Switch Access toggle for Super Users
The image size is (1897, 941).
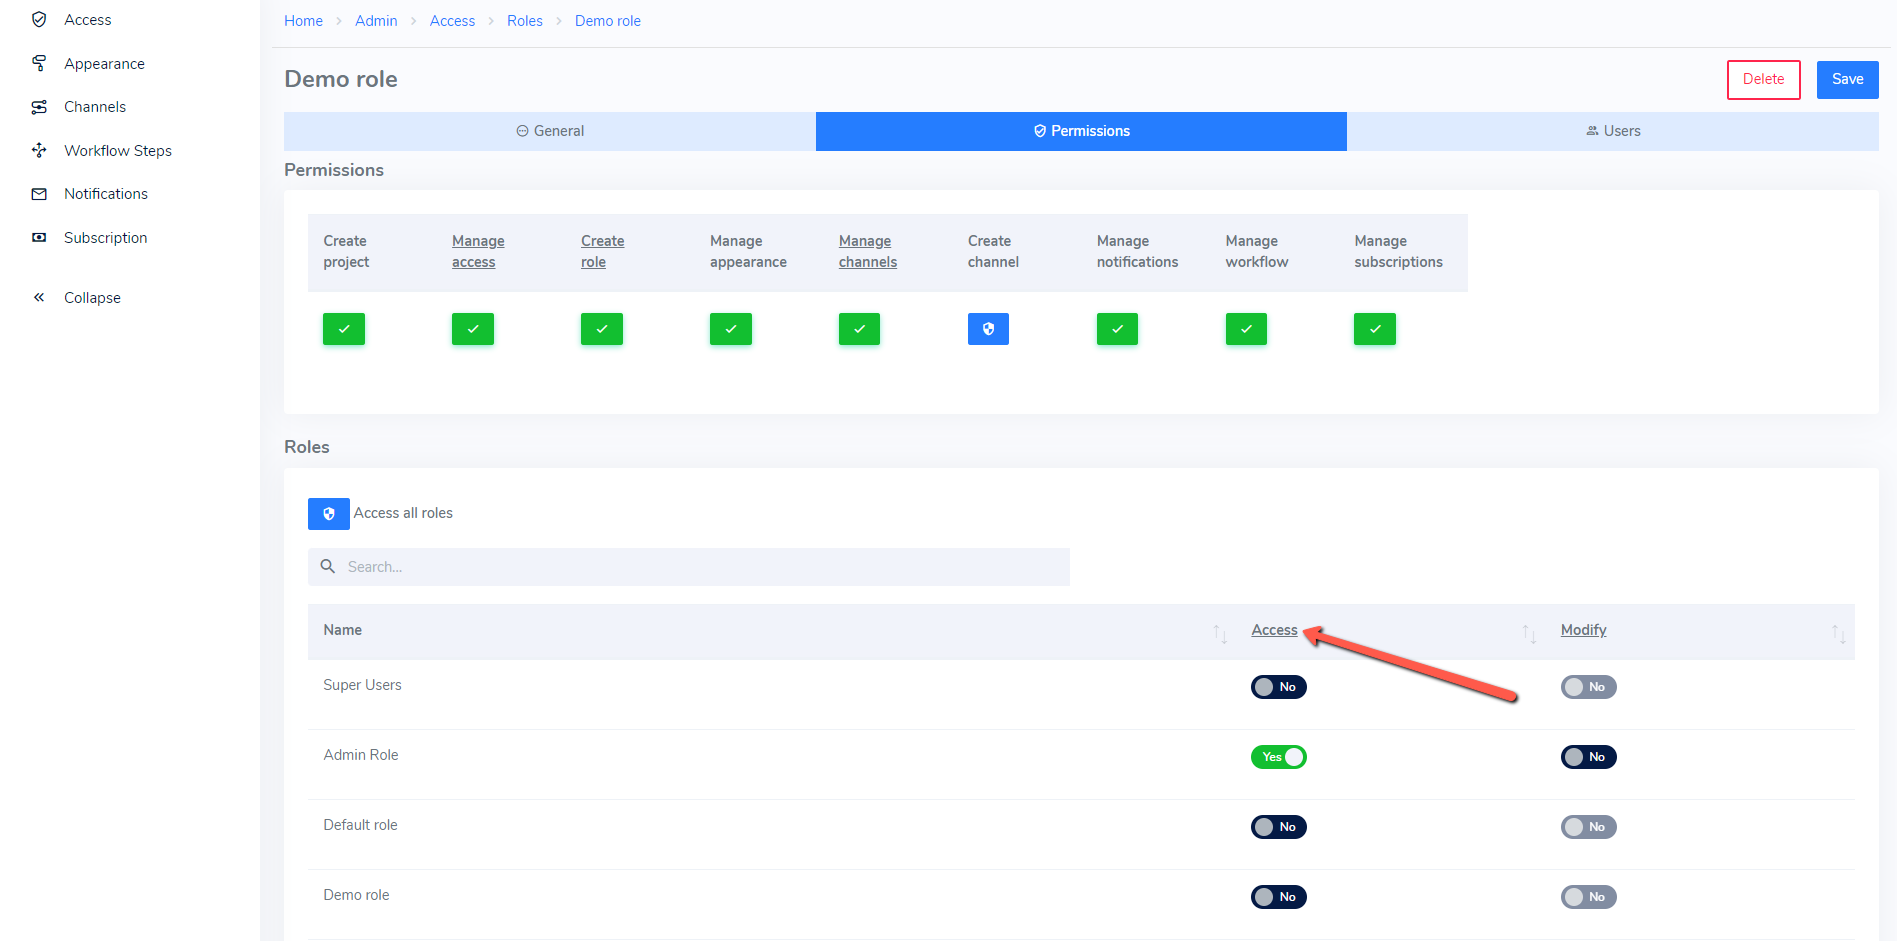pos(1279,687)
